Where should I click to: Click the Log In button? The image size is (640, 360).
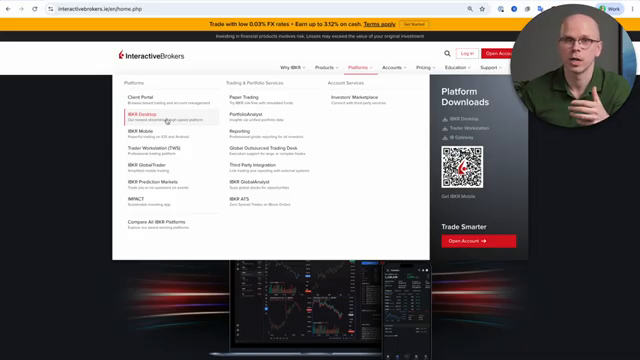467,53
